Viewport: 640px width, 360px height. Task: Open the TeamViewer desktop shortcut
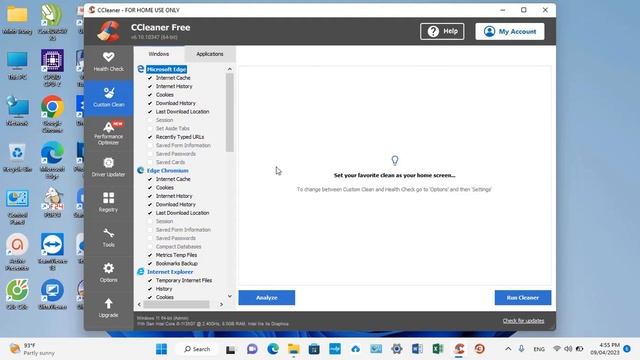(52, 251)
